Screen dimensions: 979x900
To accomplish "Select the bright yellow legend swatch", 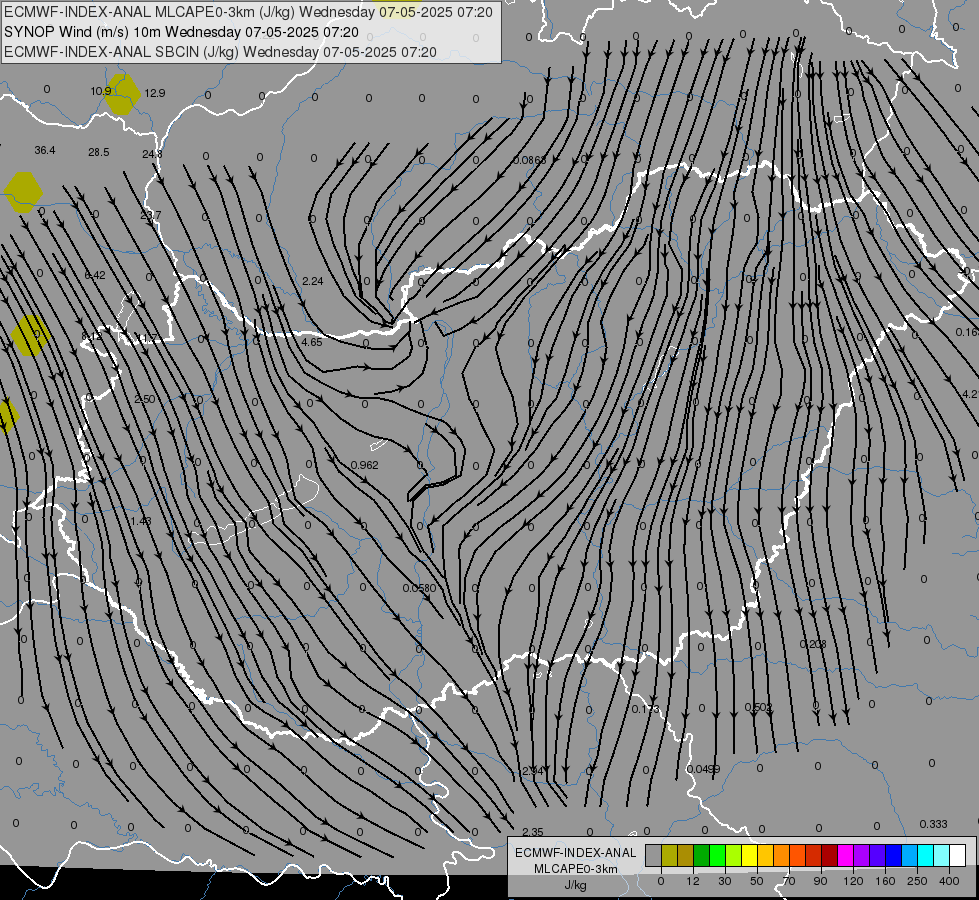I will coord(749,856).
